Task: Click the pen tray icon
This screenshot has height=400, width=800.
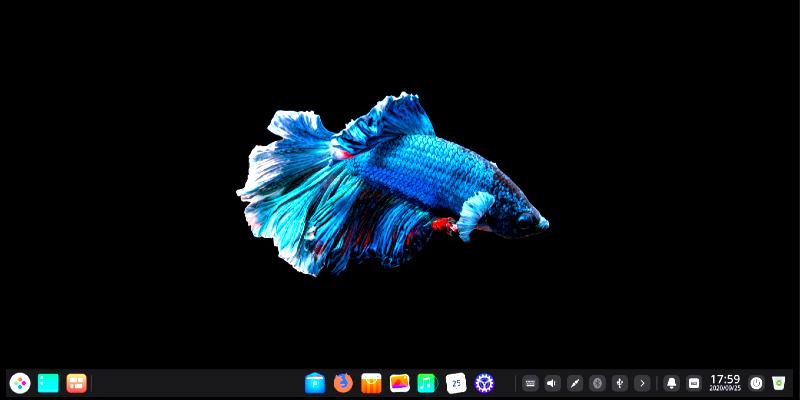Action: (575, 383)
